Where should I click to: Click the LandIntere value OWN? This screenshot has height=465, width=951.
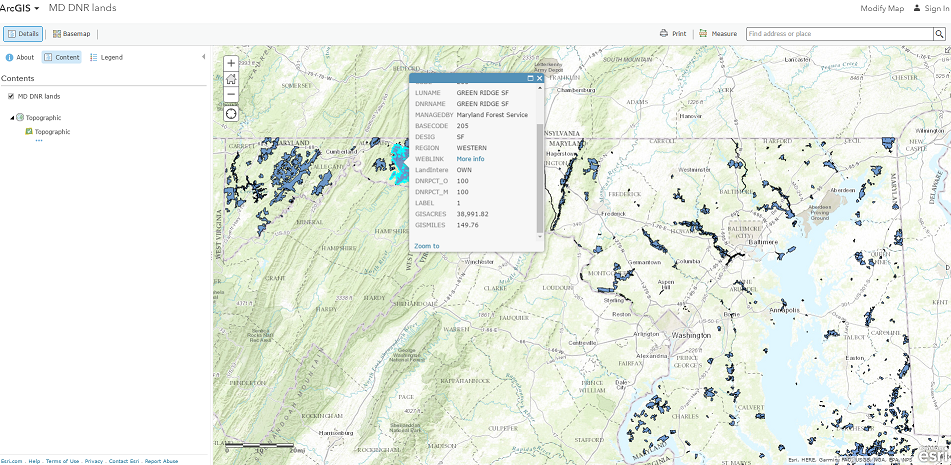(465, 170)
